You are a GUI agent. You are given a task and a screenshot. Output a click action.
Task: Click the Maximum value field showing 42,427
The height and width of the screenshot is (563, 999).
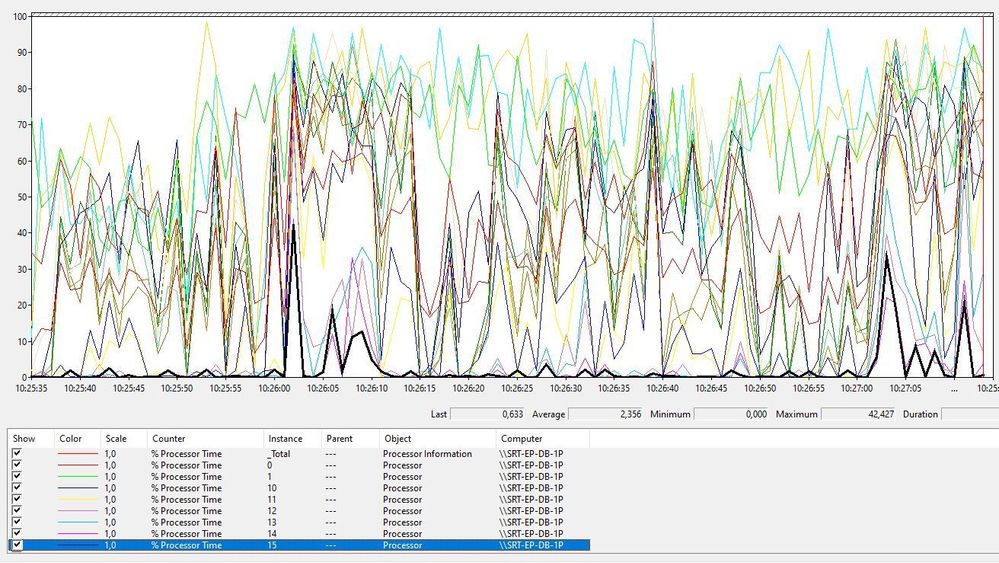tap(858, 414)
